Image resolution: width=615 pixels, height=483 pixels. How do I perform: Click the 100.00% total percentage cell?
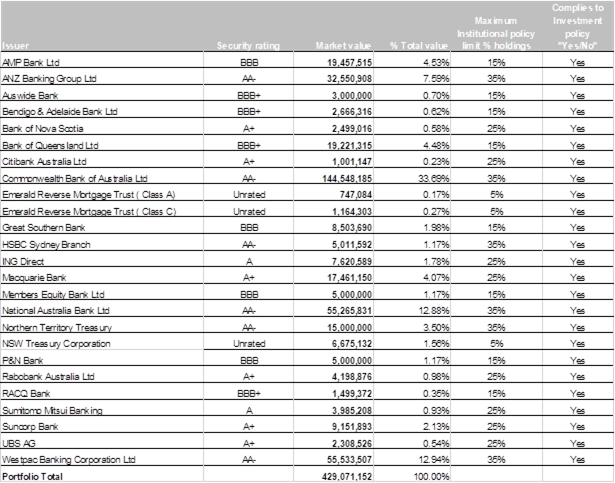coord(431,477)
